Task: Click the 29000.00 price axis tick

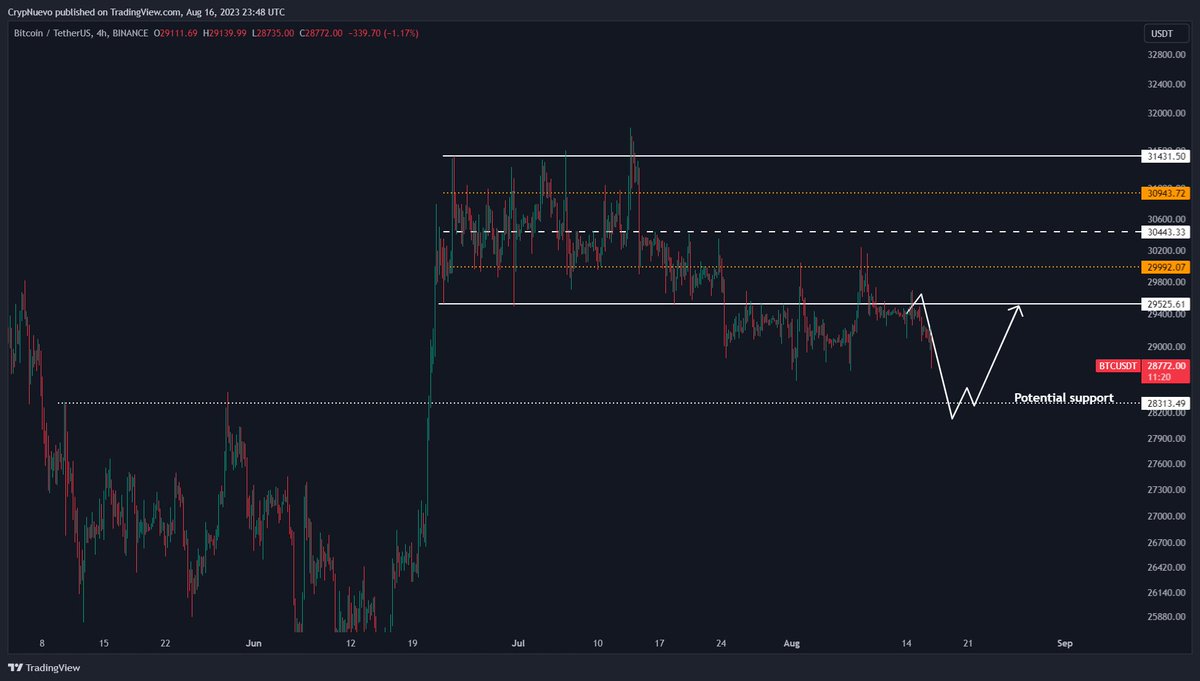Action: (1167, 345)
